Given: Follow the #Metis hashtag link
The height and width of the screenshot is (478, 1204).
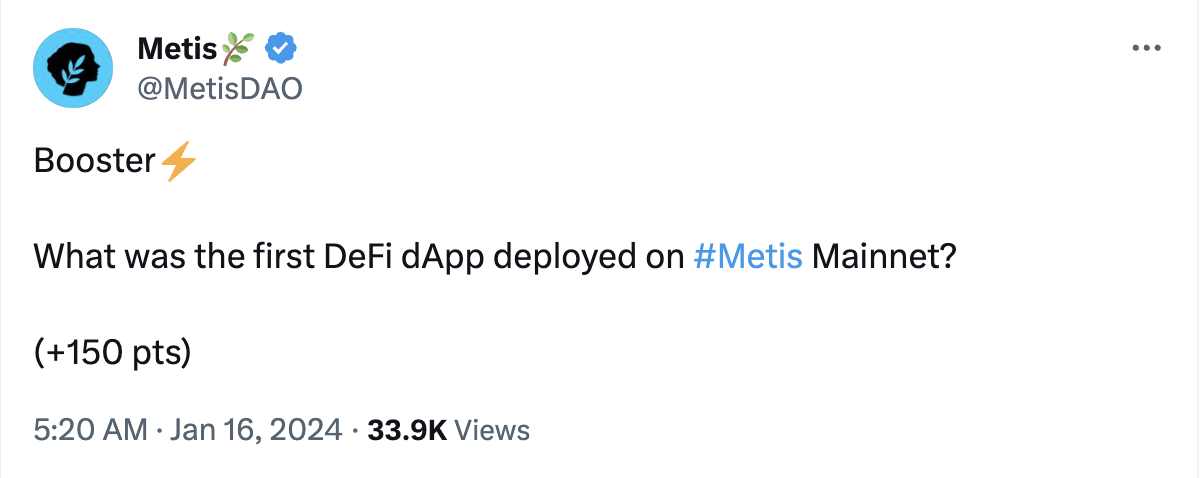Looking at the screenshot, I should point(747,257).
